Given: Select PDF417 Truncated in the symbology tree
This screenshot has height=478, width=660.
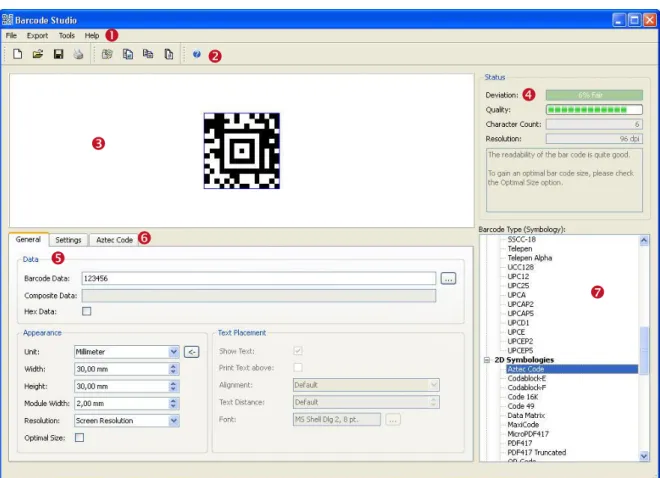Looking at the screenshot, I should (x=537, y=452).
